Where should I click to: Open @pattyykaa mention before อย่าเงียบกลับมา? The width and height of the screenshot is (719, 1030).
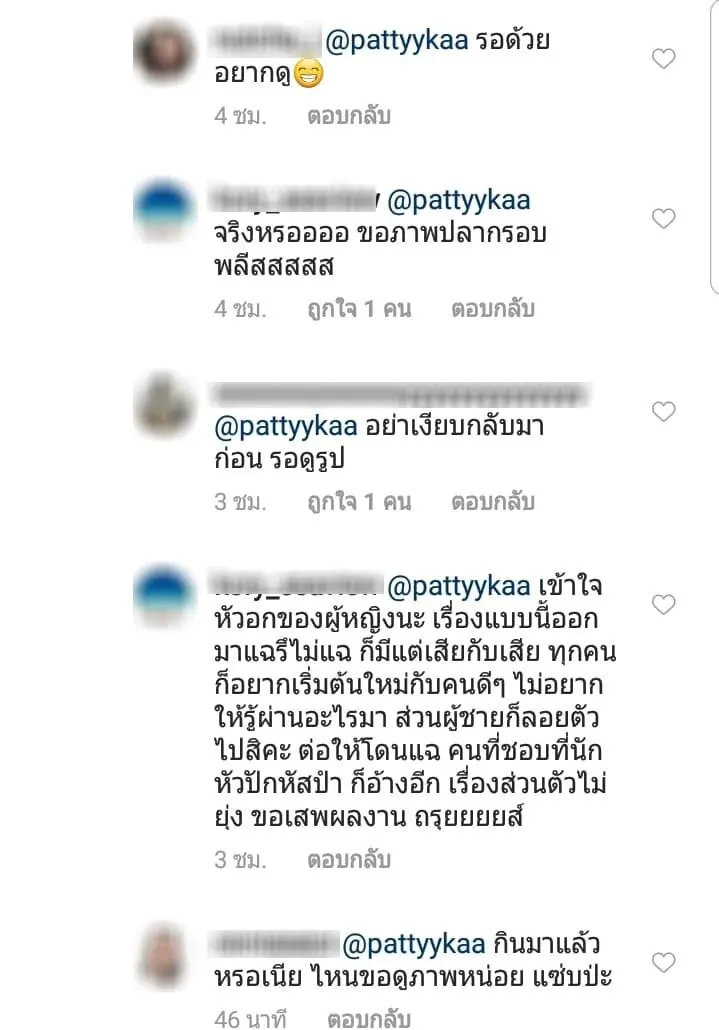click(286, 426)
